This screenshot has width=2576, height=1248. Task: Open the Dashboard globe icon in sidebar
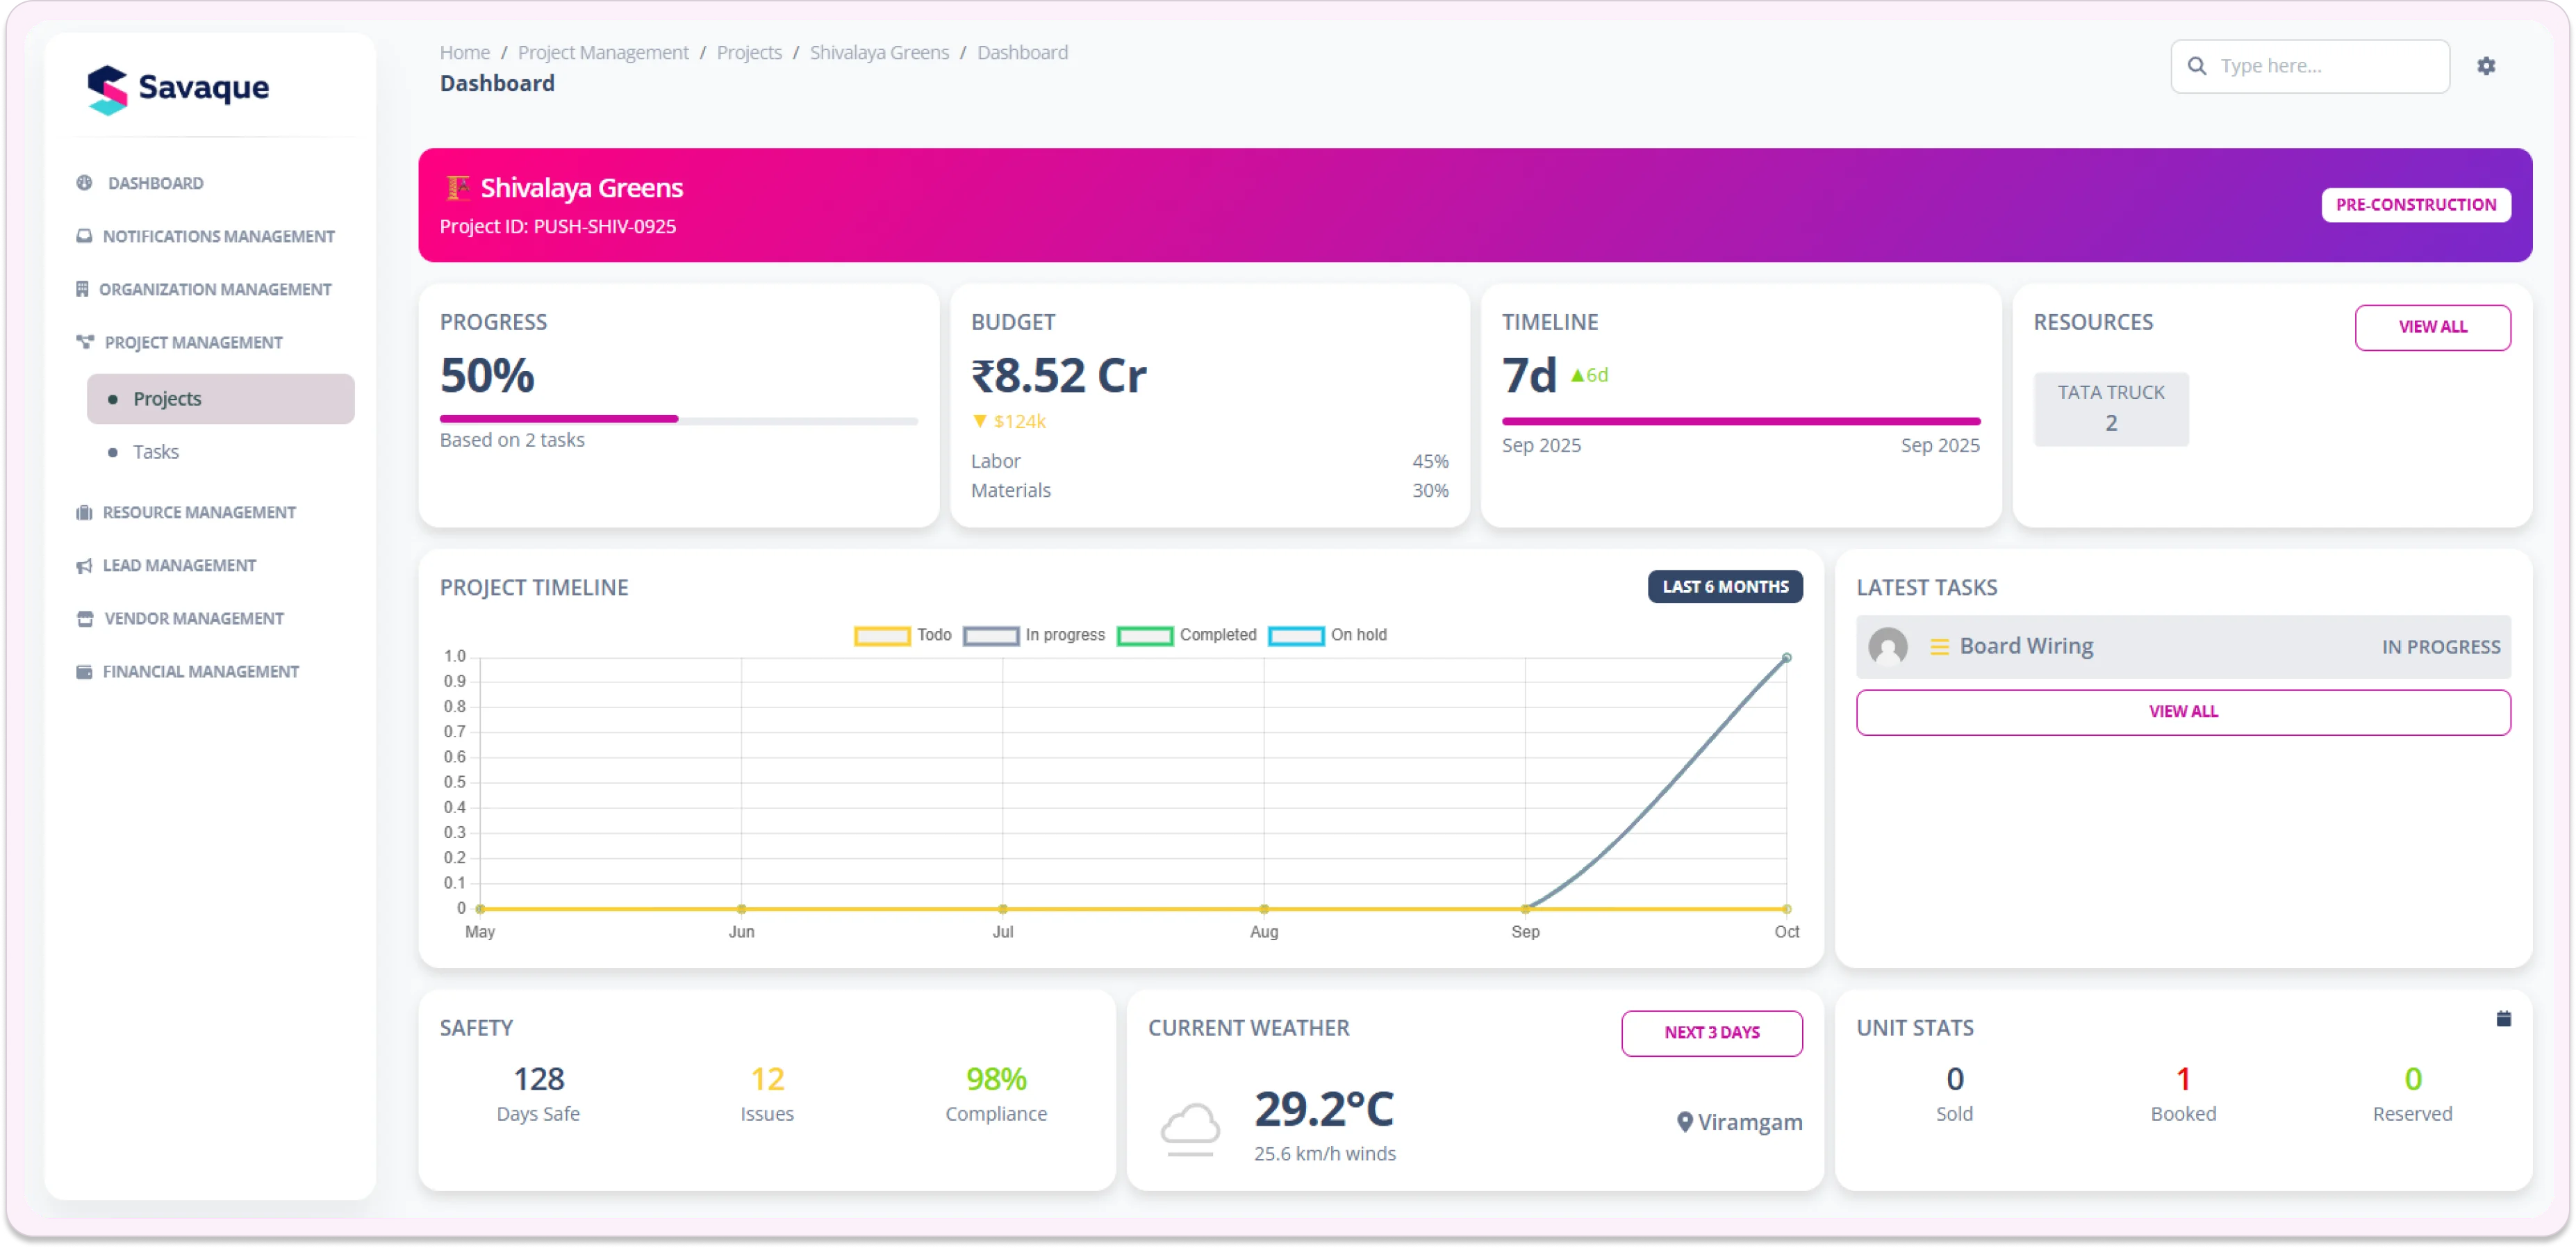[84, 183]
